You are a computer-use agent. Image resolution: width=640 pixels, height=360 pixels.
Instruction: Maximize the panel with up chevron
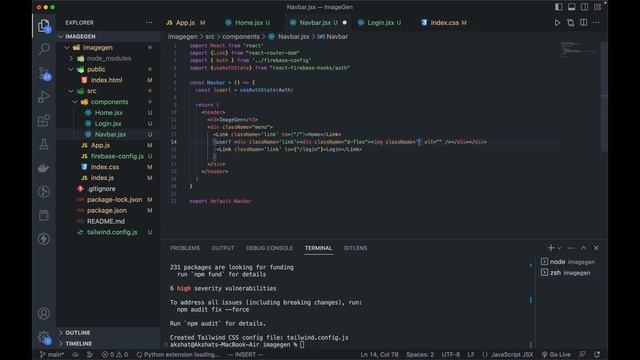click(x=584, y=248)
